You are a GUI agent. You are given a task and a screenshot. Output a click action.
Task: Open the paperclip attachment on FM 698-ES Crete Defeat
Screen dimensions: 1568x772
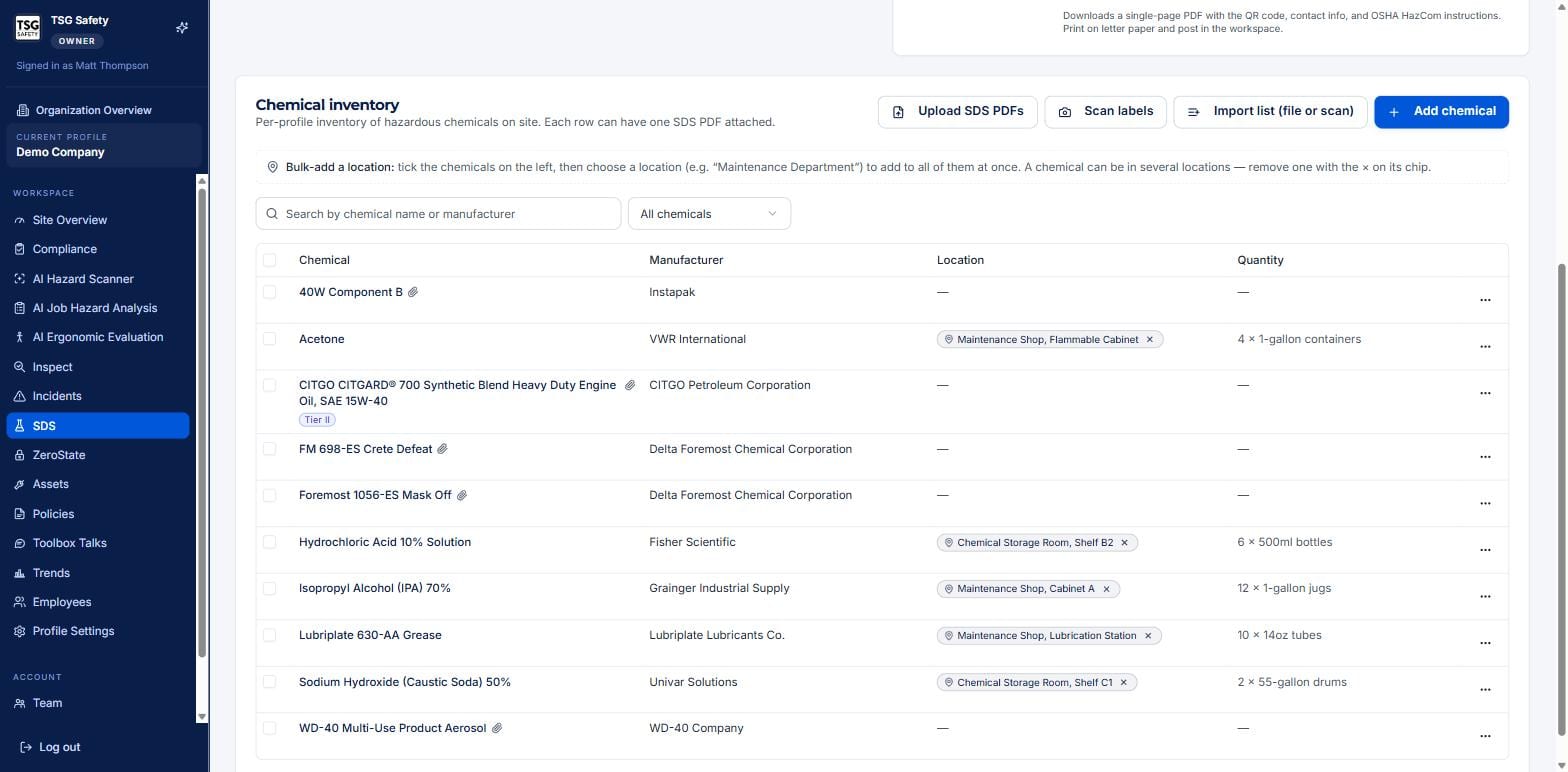442,449
